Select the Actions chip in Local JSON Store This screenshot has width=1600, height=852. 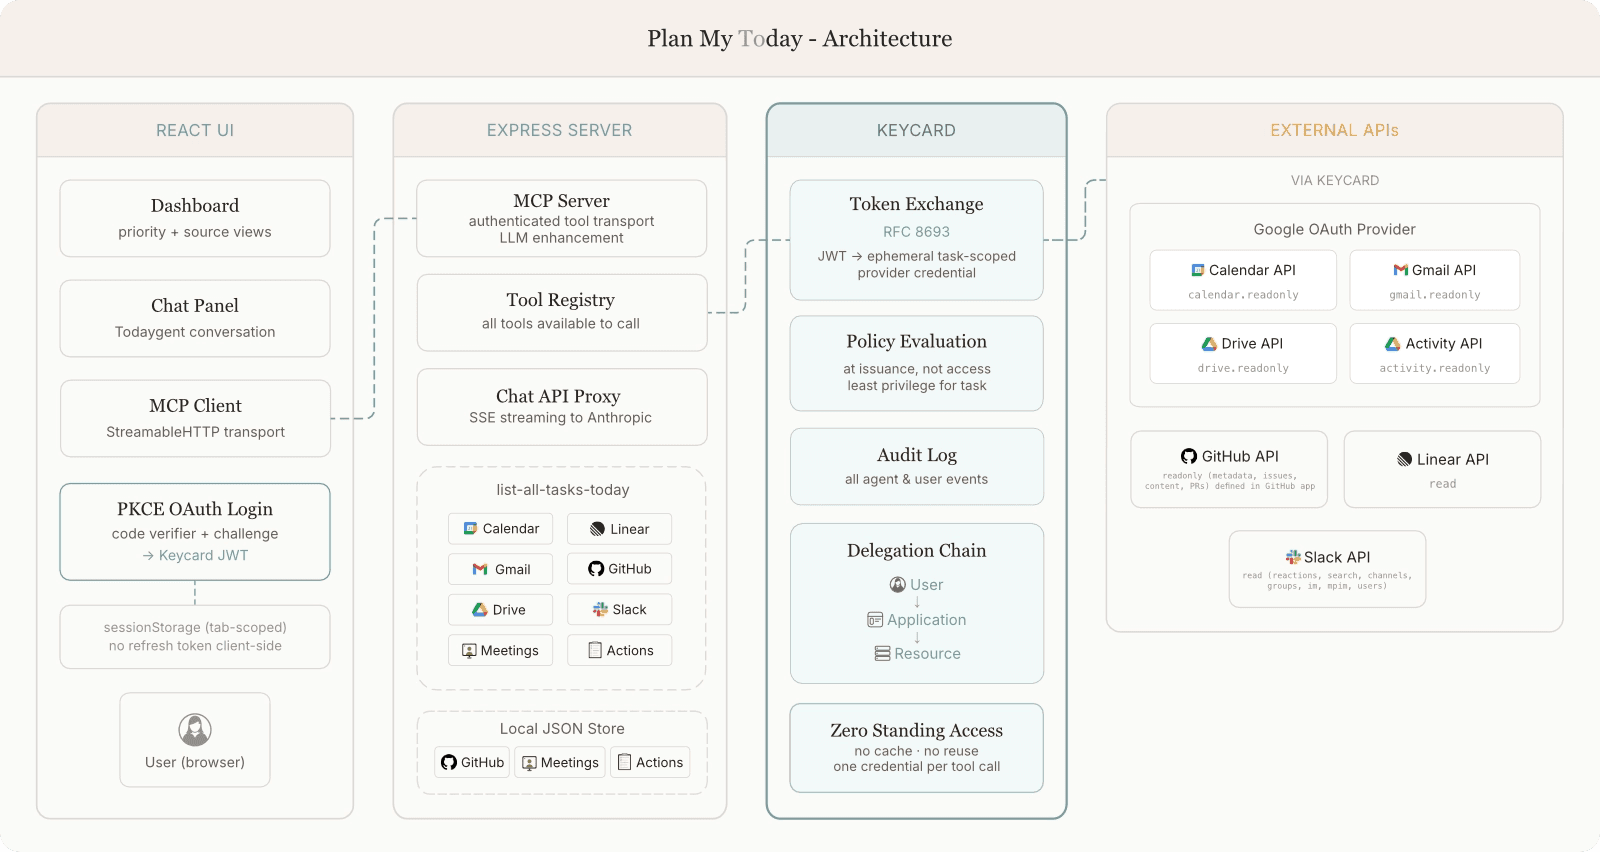click(x=651, y=763)
